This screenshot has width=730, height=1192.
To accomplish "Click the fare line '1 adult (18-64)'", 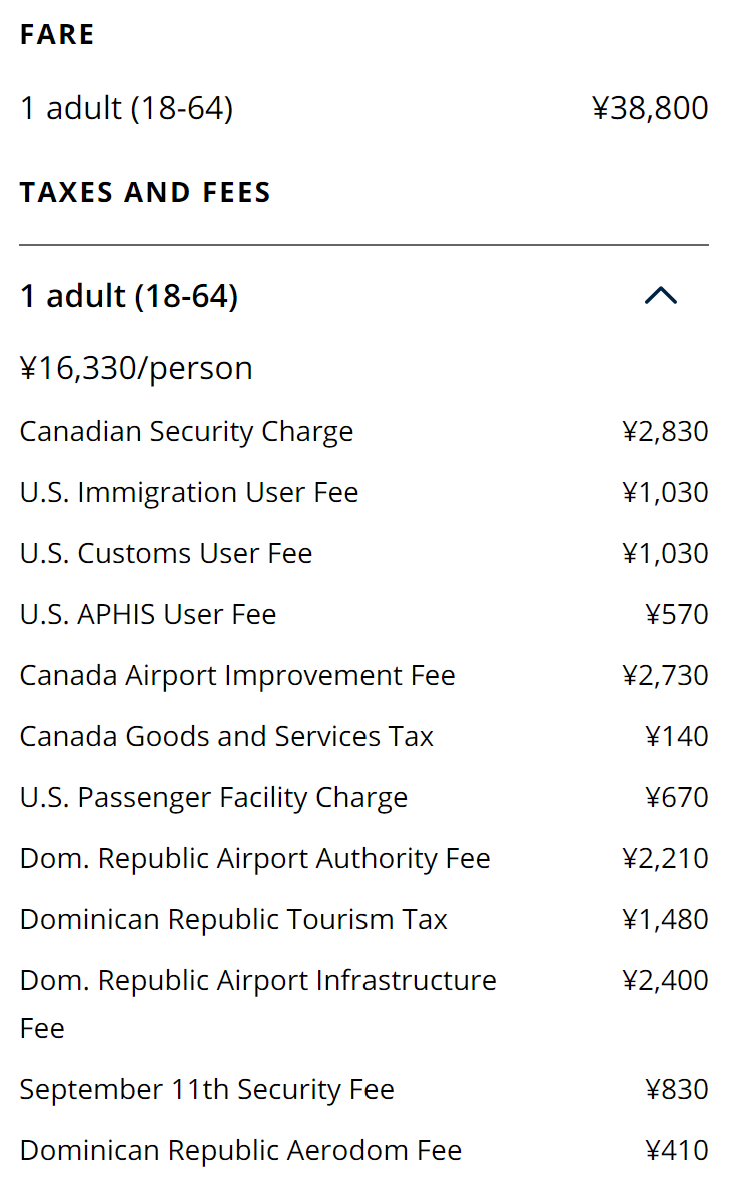I will (126, 108).
